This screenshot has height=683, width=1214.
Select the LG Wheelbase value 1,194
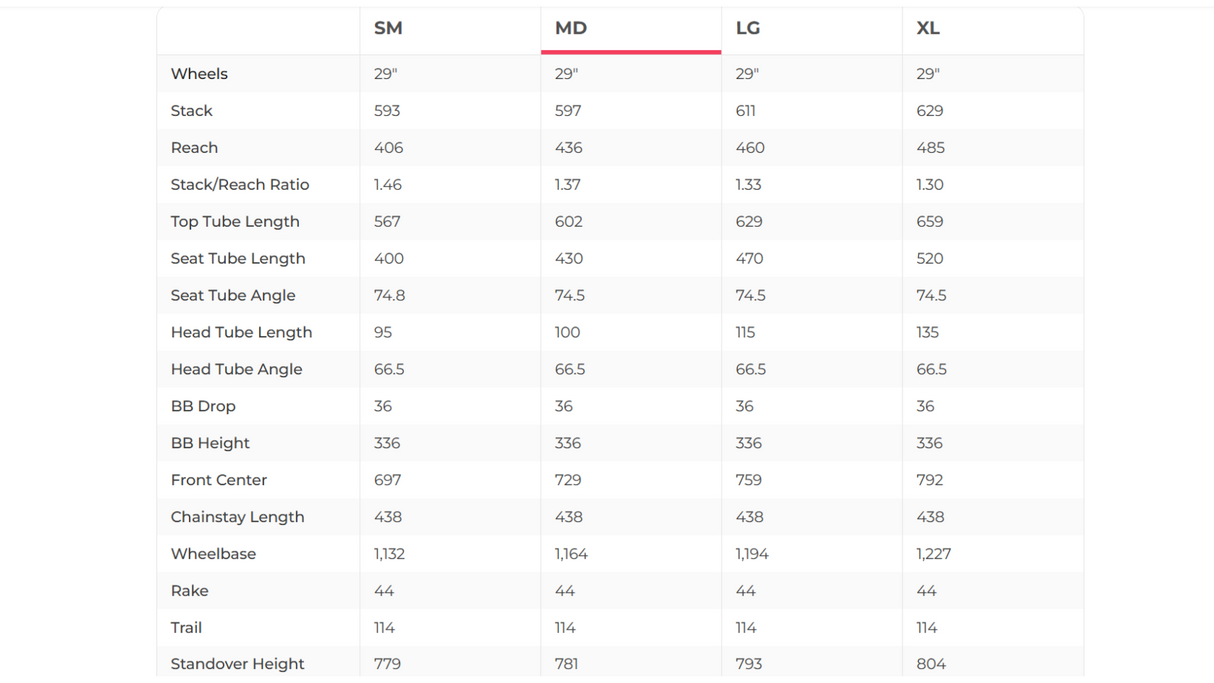[752, 555]
